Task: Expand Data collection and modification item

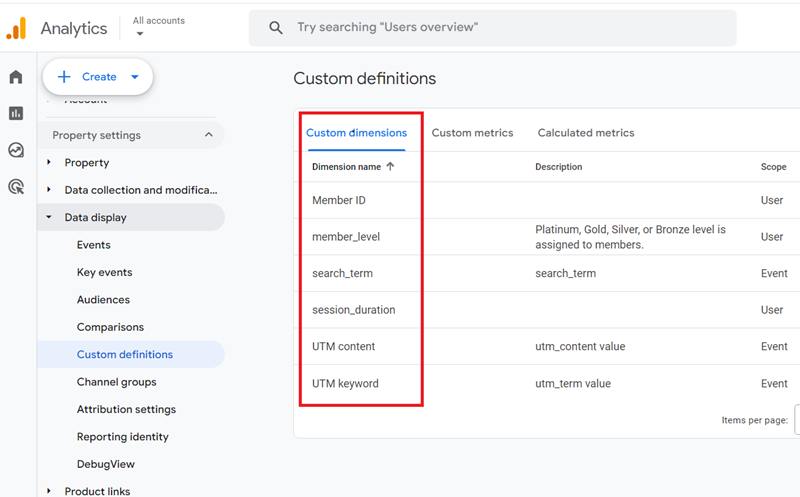Action: tap(49, 190)
